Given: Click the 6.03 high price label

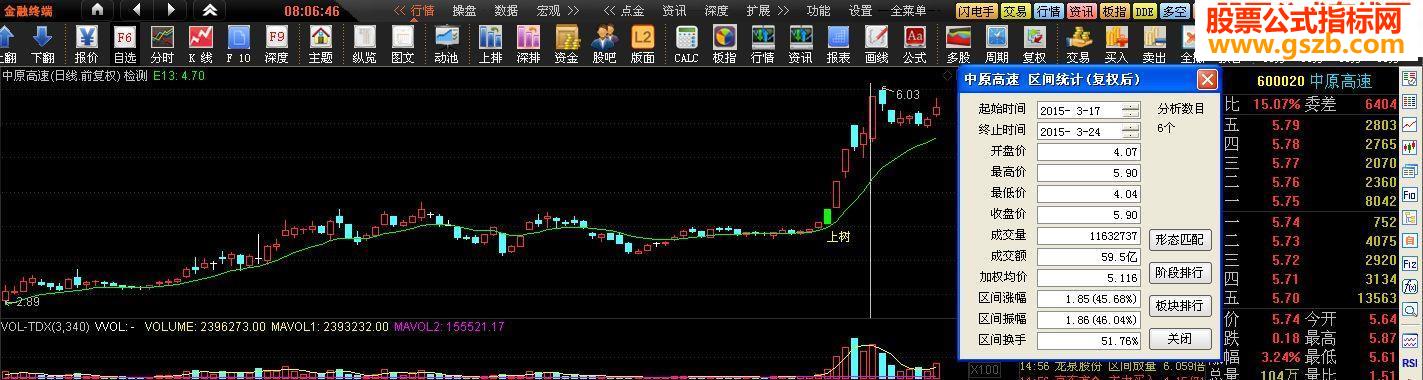Looking at the screenshot, I should coord(907,95).
